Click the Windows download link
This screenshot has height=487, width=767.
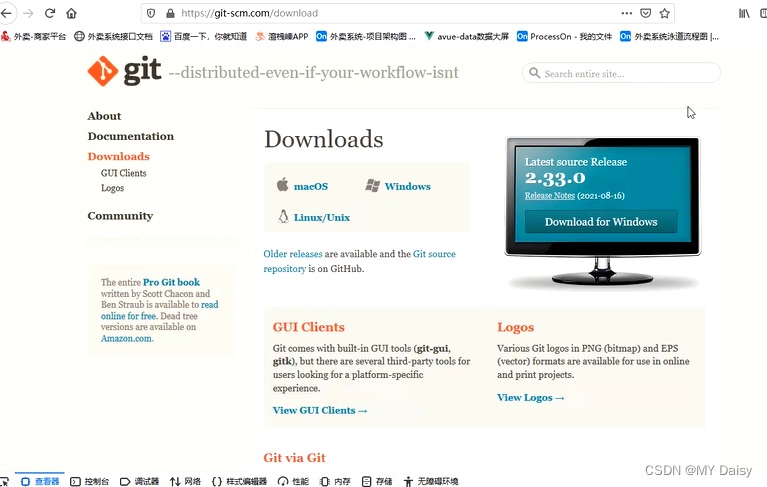(x=407, y=186)
